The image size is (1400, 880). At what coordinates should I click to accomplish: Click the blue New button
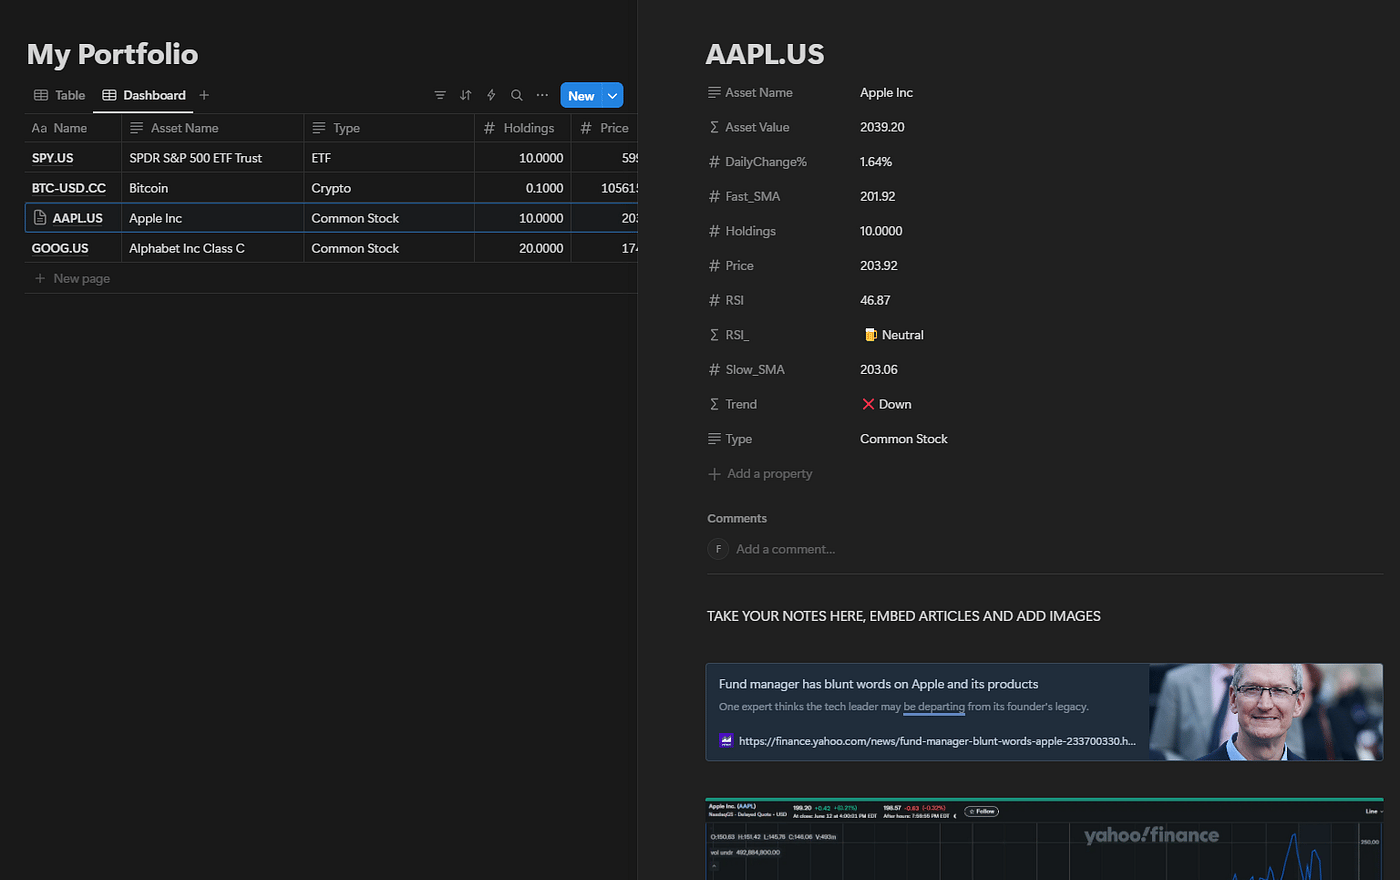click(x=581, y=95)
